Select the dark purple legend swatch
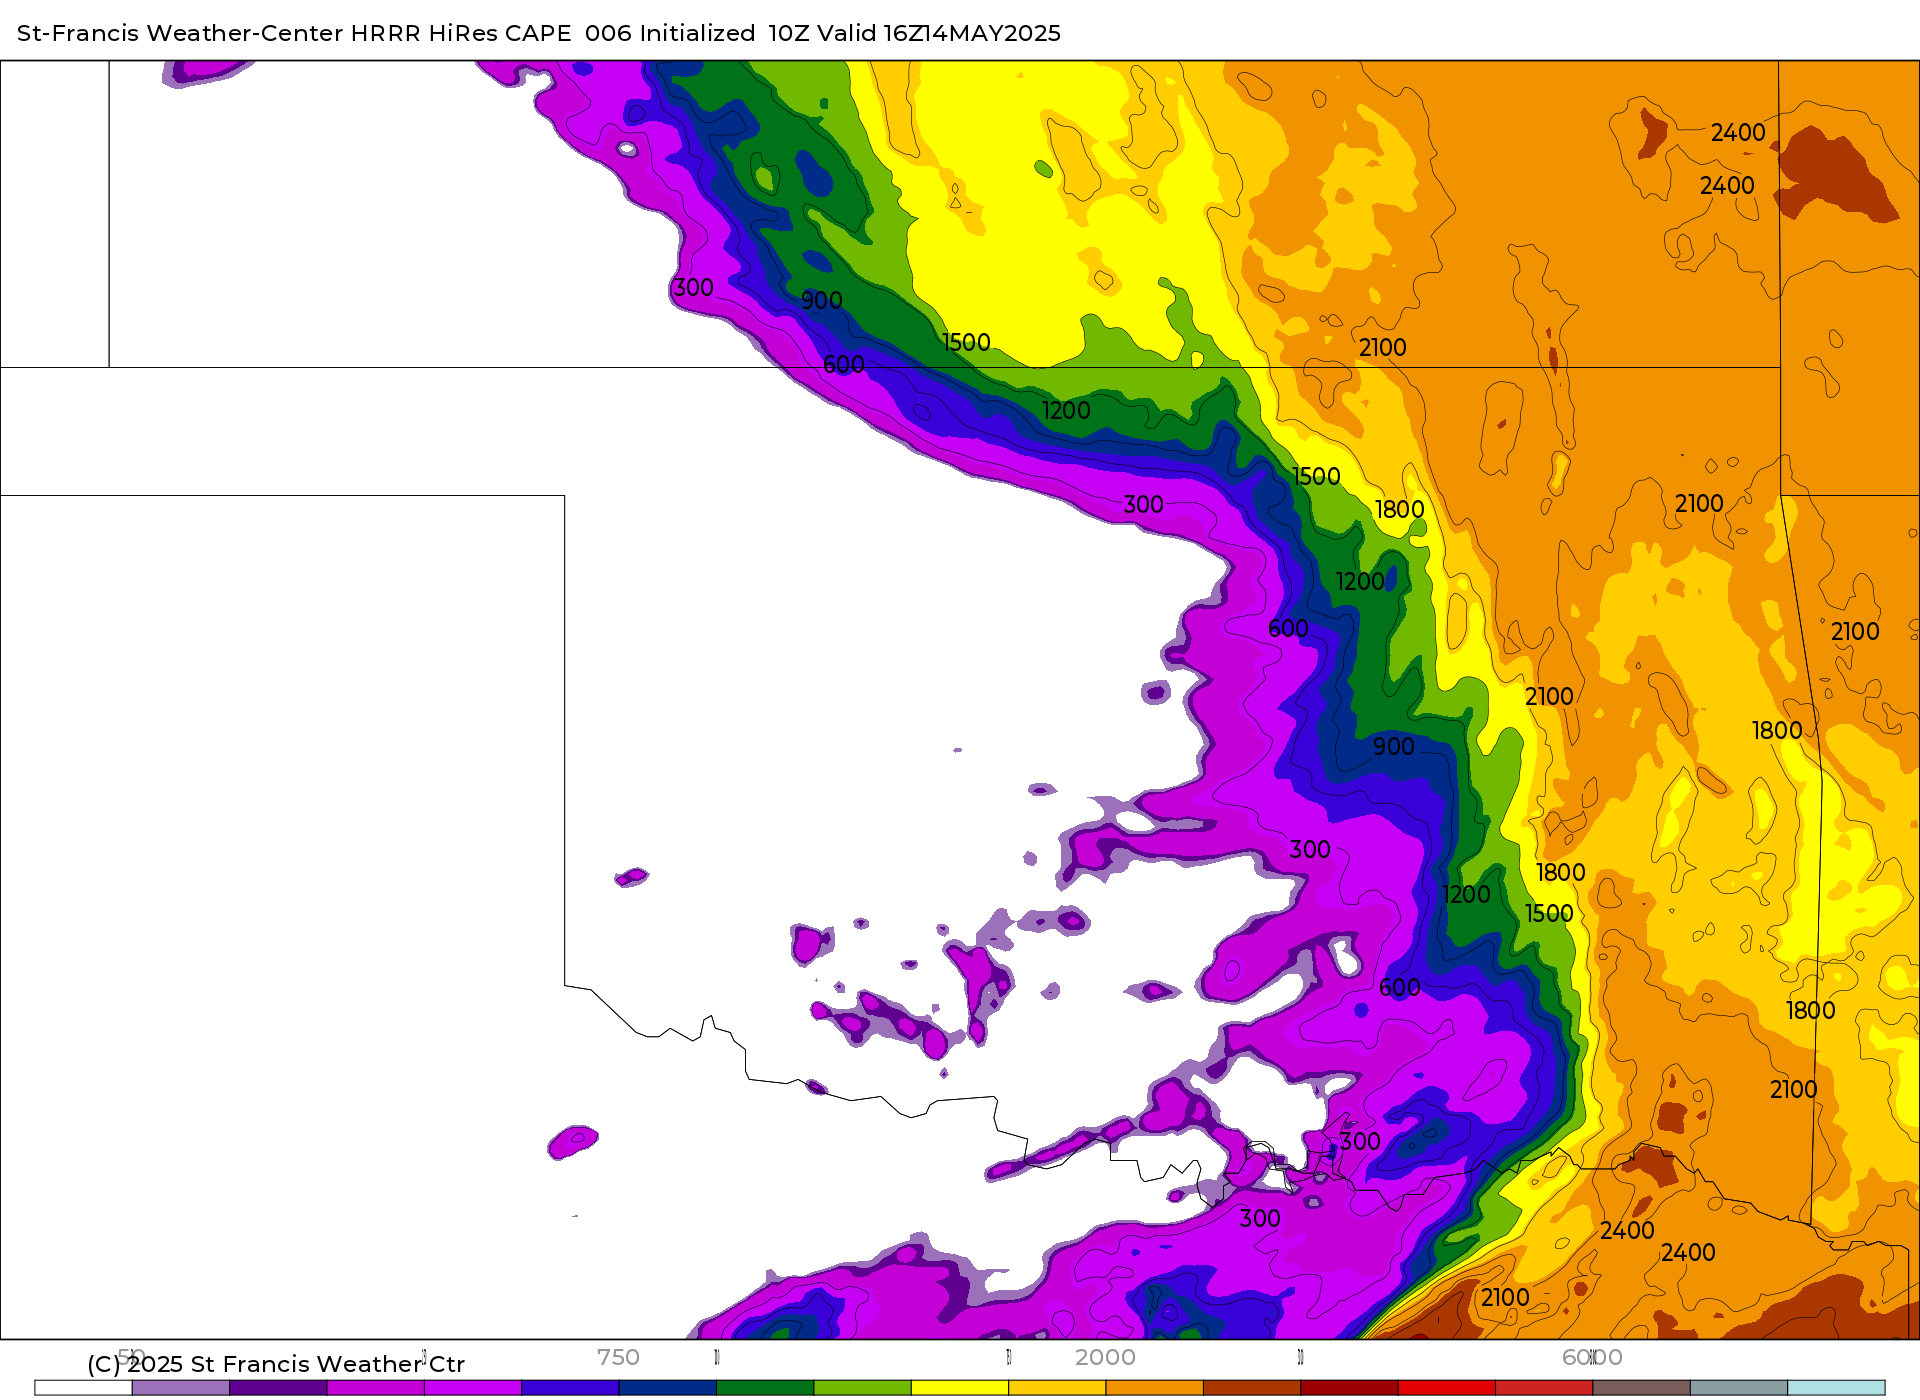 (278, 1388)
